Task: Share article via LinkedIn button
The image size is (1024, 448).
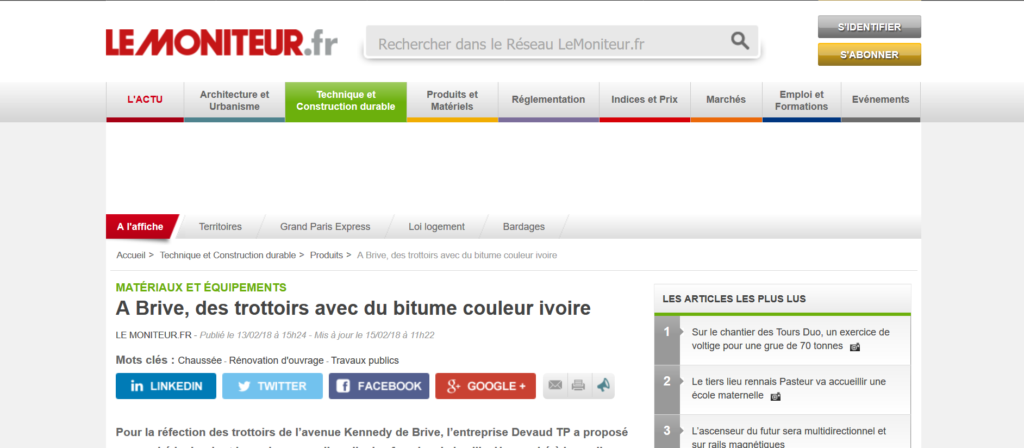Action: click(166, 386)
